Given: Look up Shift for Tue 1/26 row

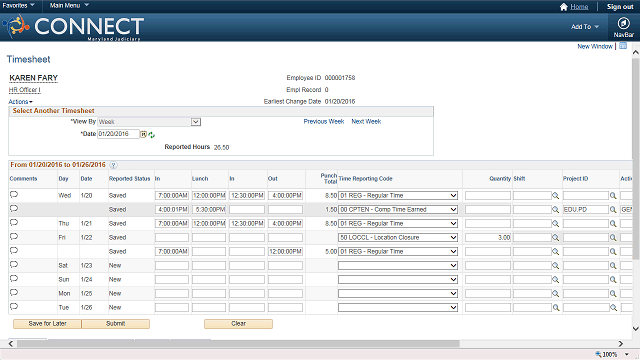Looking at the screenshot, I should point(556,308).
